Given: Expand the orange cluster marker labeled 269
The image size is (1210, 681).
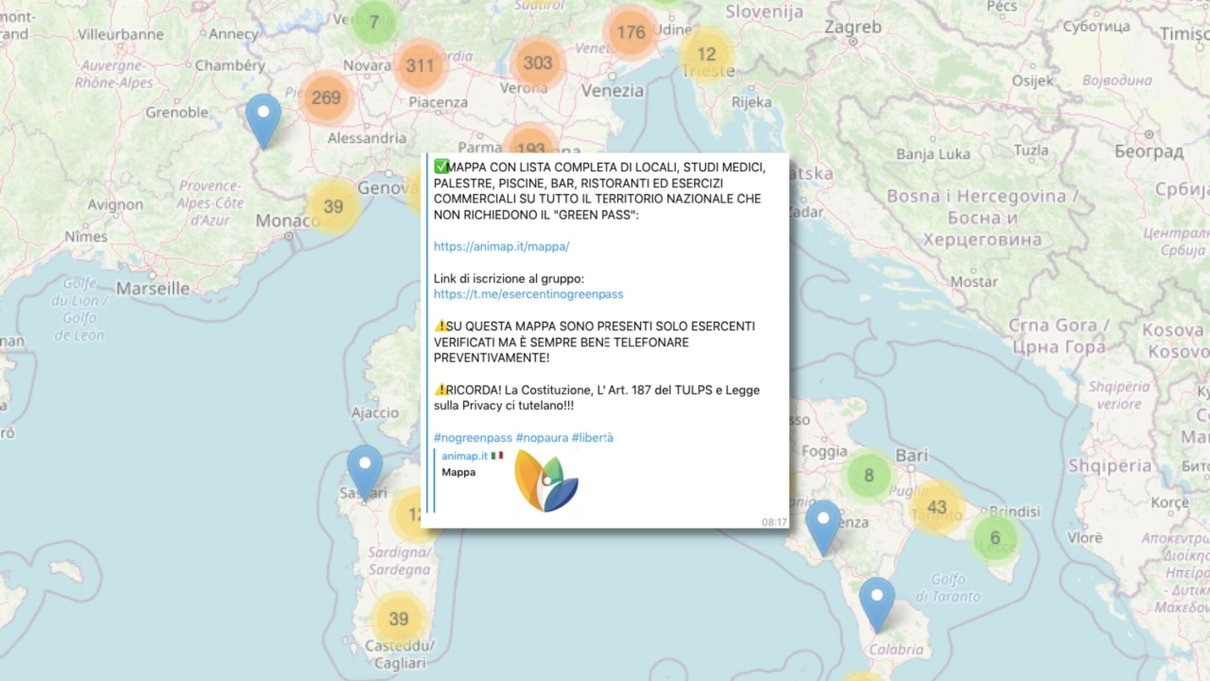Looking at the screenshot, I should pyautogui.click(x=326, y=98).
